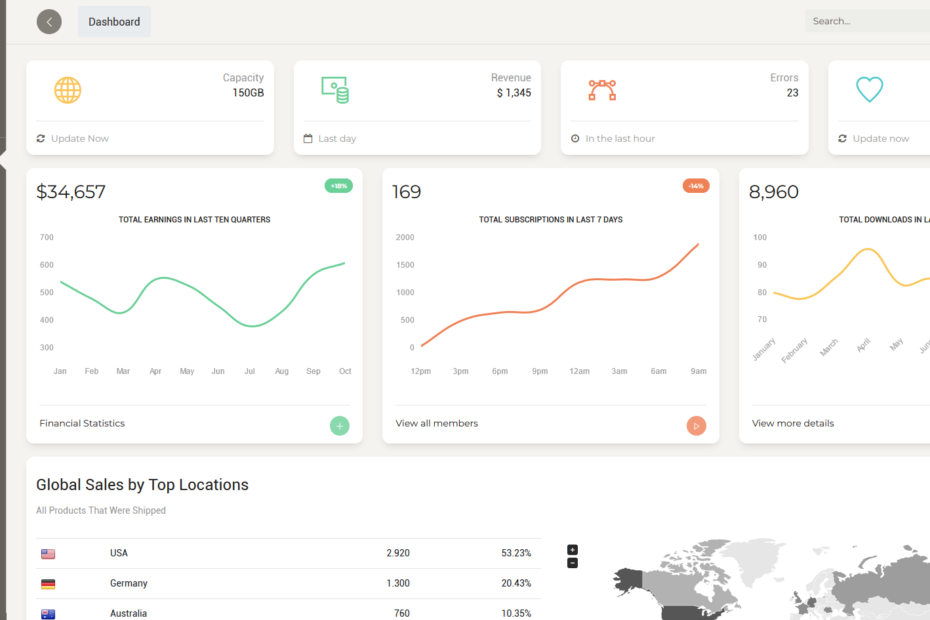The height and width of the screenshot is (620, 930).
Task: Zoom out the map with minus button
Action: [572, 563]
